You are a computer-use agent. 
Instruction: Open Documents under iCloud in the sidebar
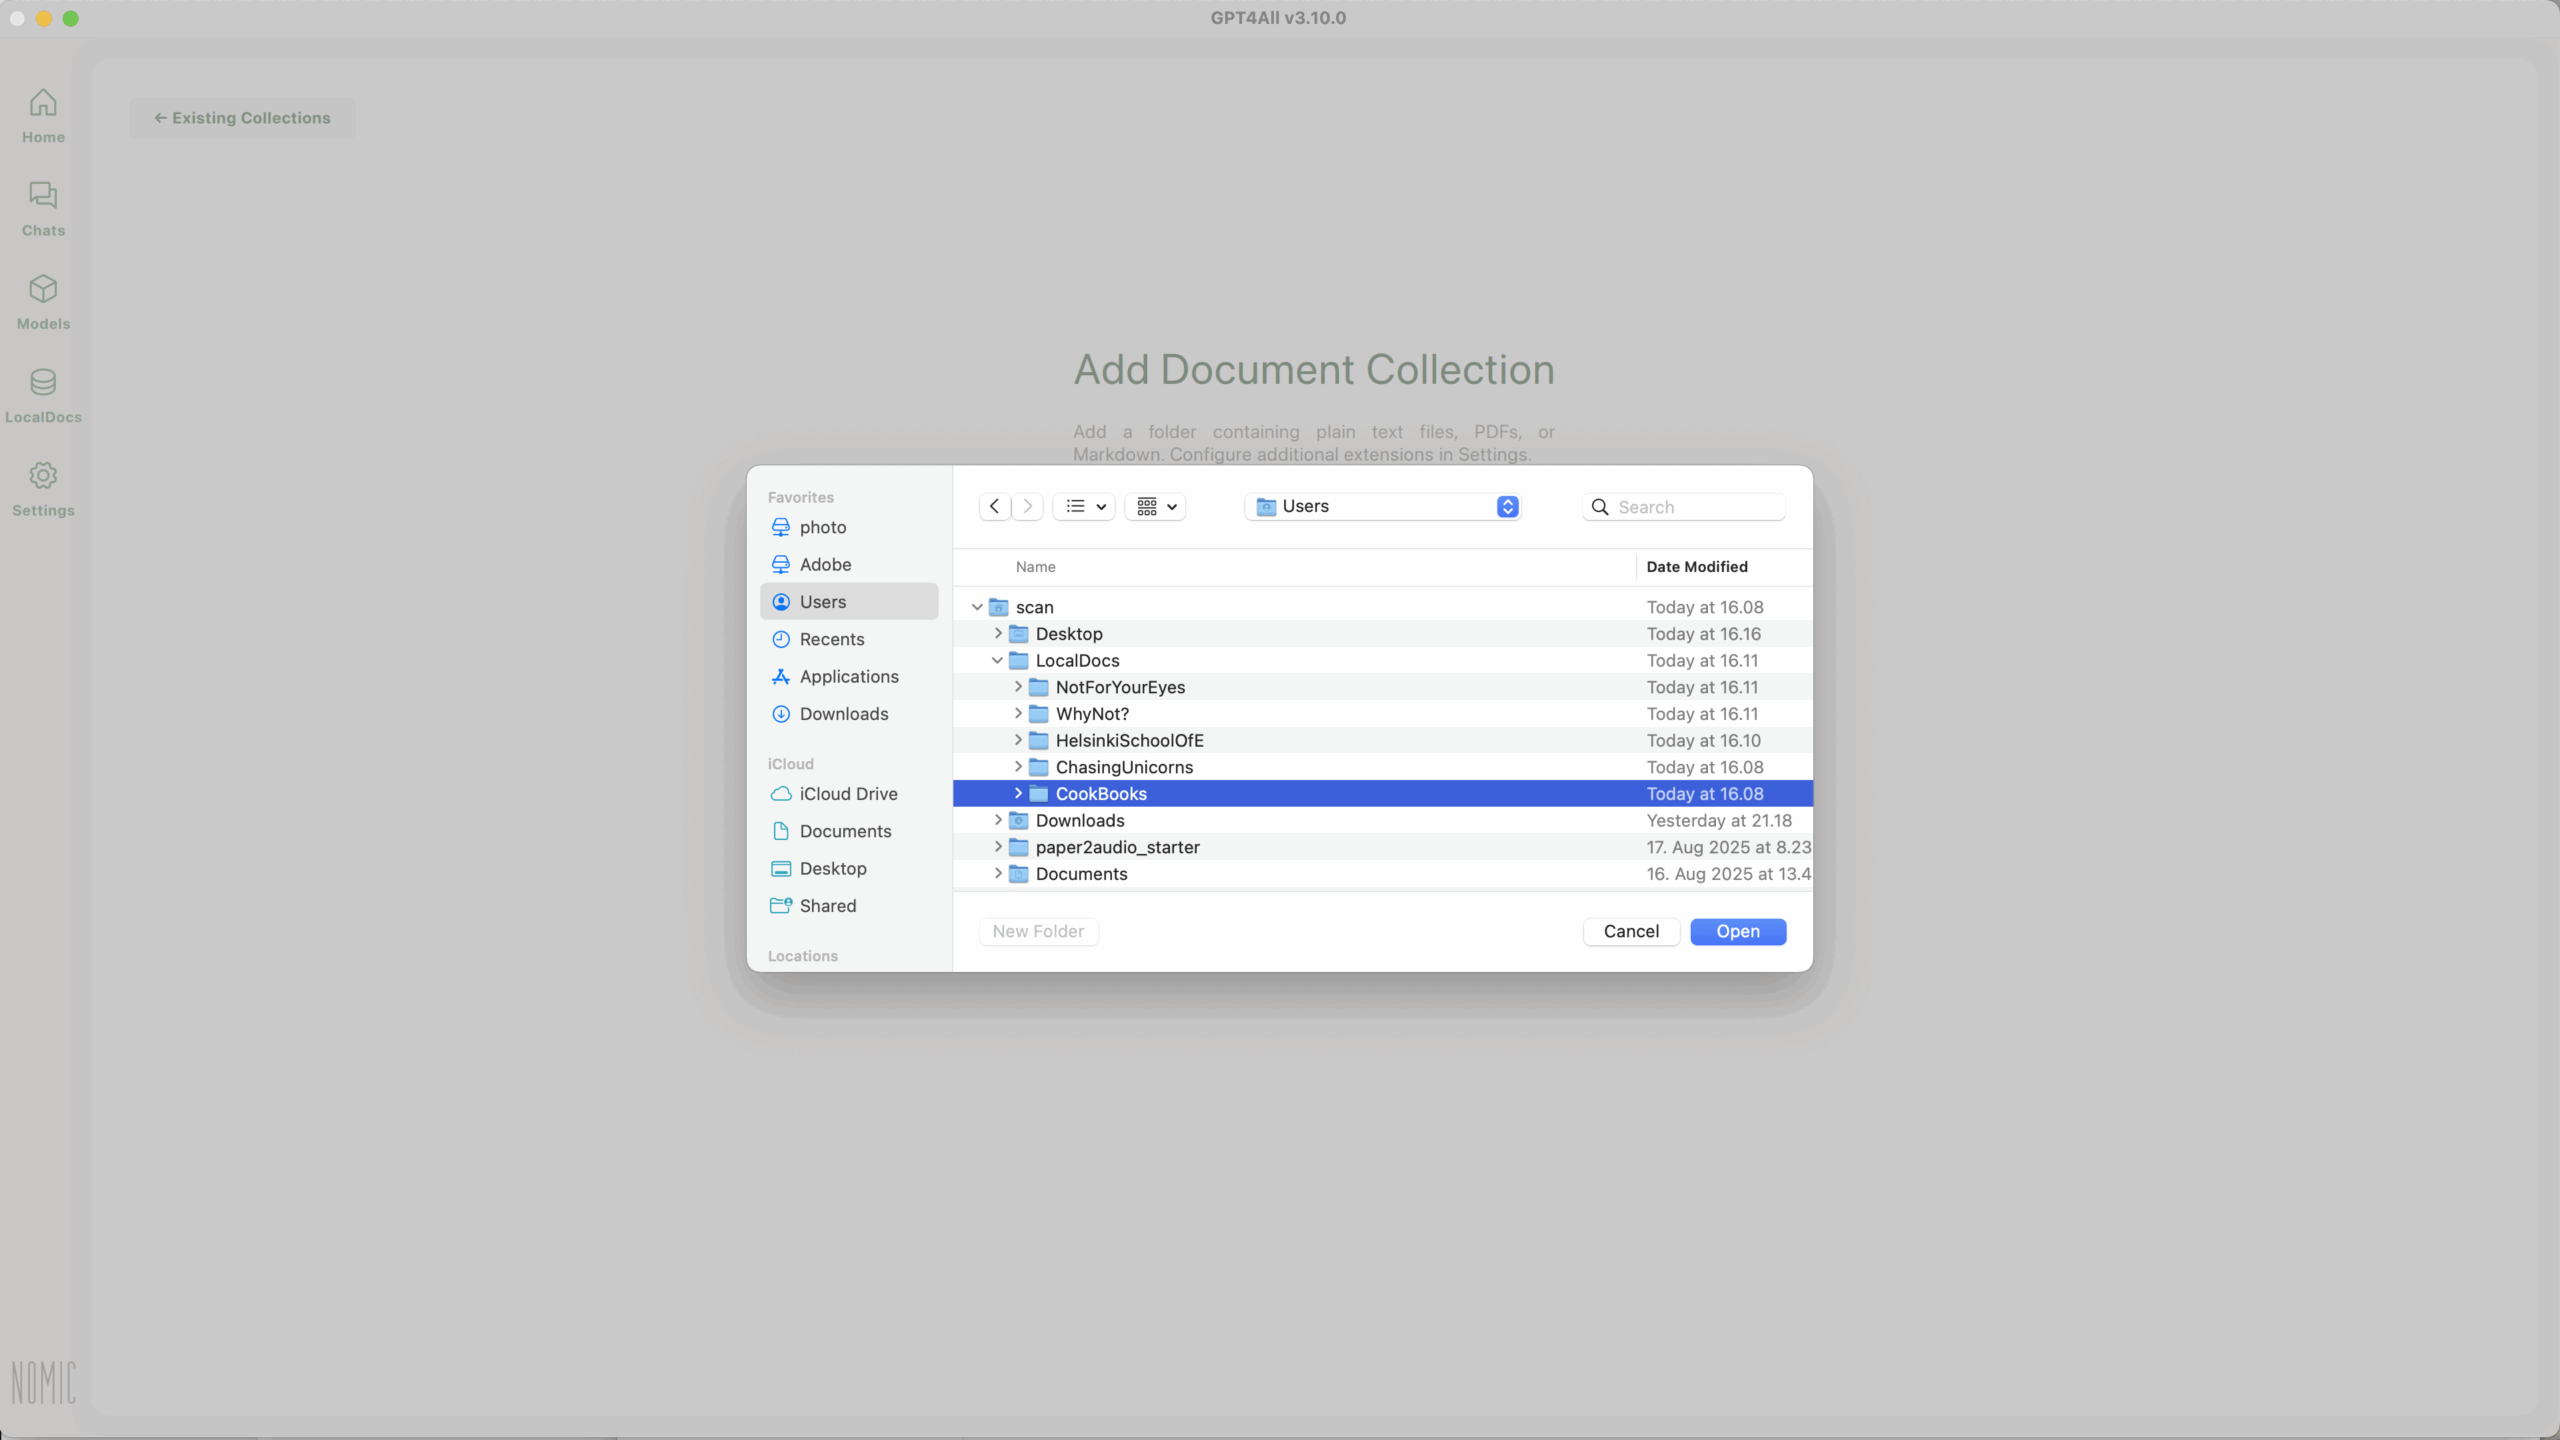(849, 831)
